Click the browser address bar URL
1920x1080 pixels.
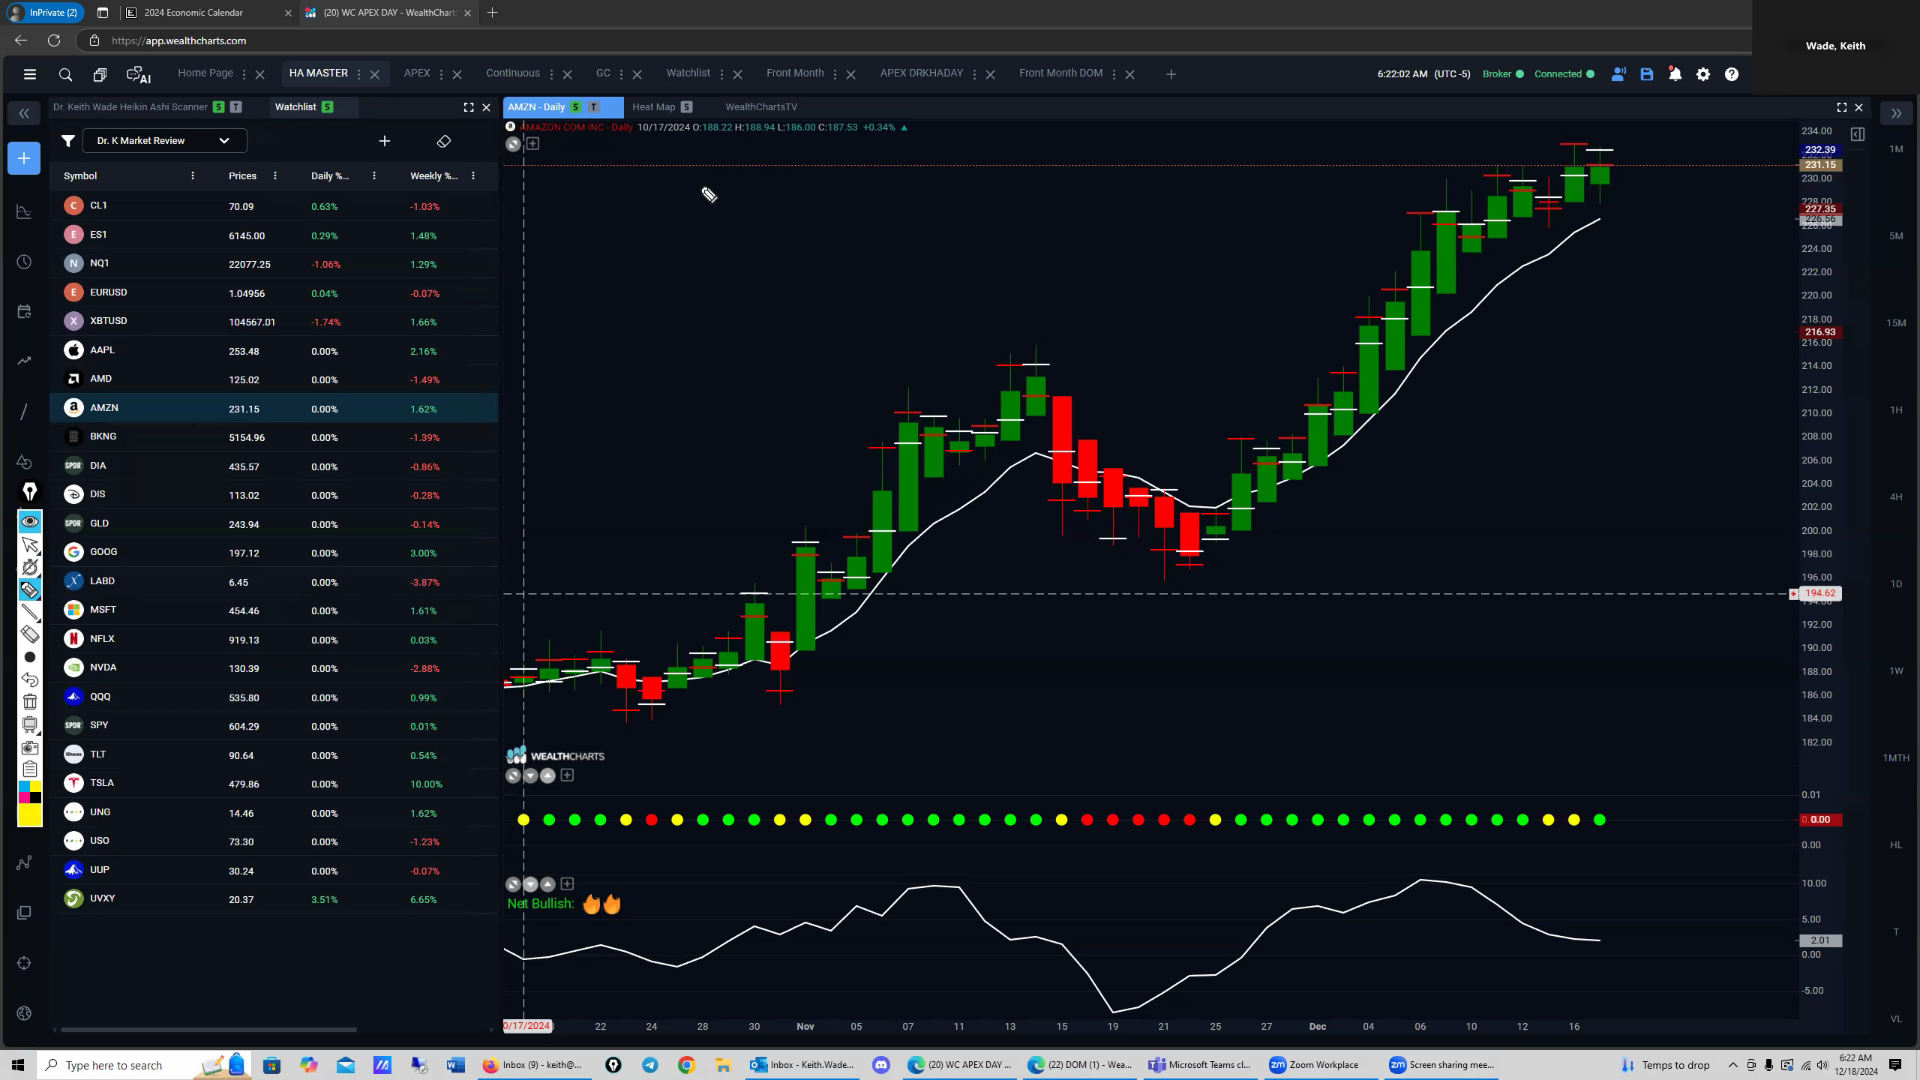tap(179, 41)
